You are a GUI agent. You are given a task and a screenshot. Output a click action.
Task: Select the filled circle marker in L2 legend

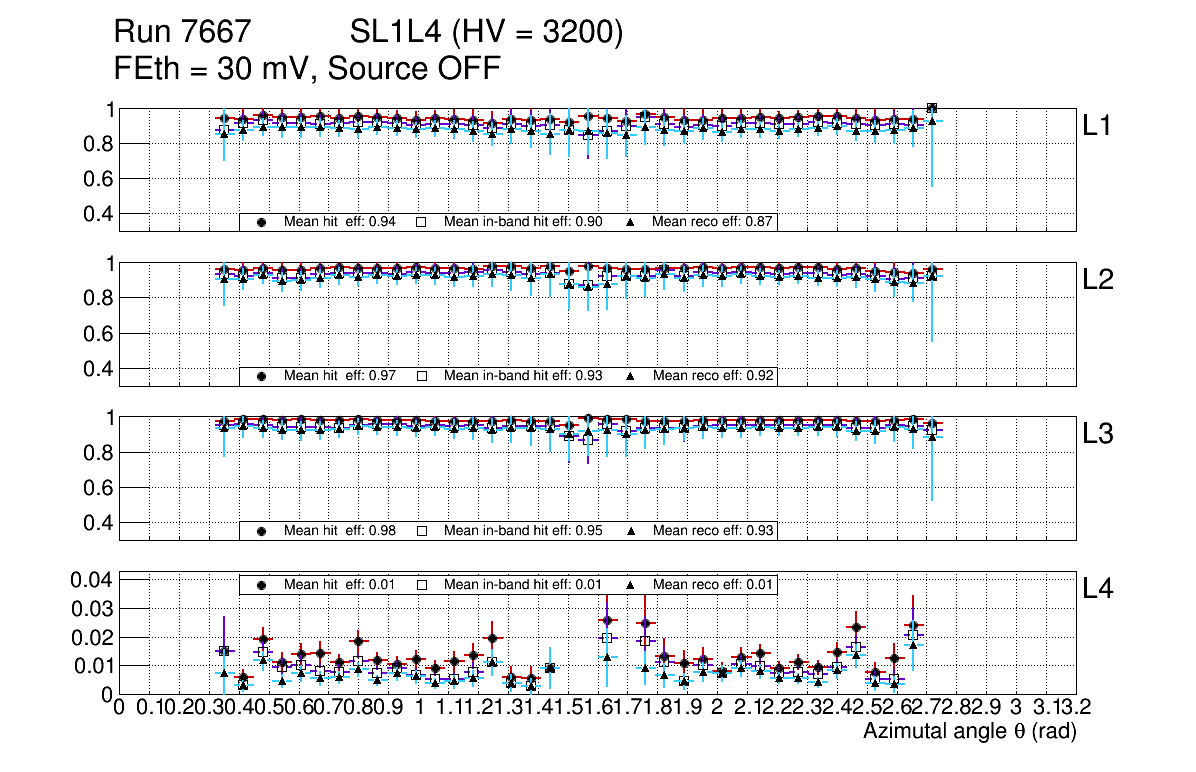[x=262, y=376]
